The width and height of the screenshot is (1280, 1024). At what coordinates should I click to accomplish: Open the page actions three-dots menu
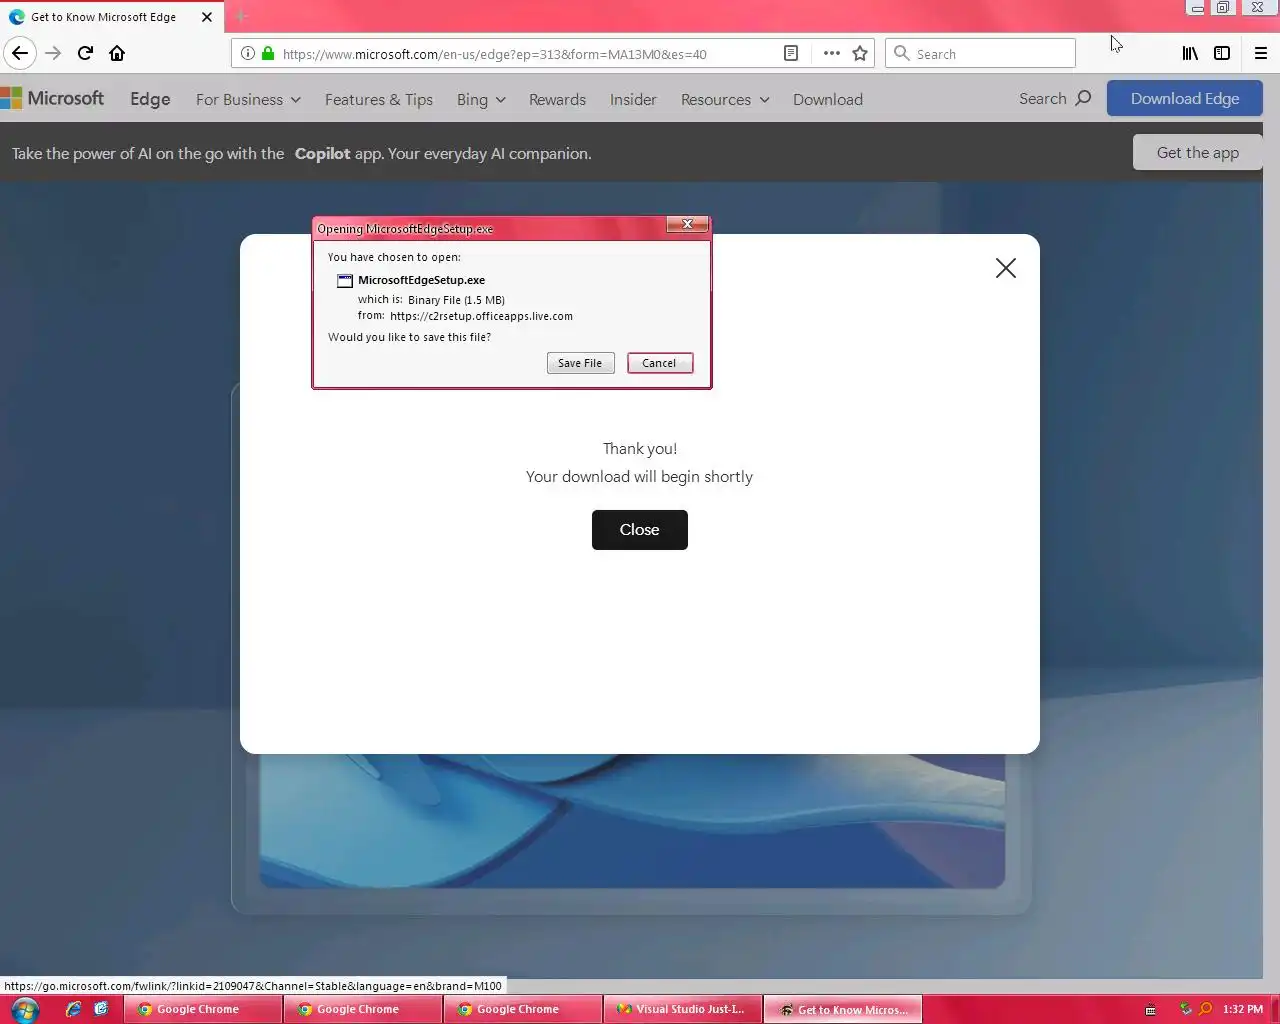831,53
